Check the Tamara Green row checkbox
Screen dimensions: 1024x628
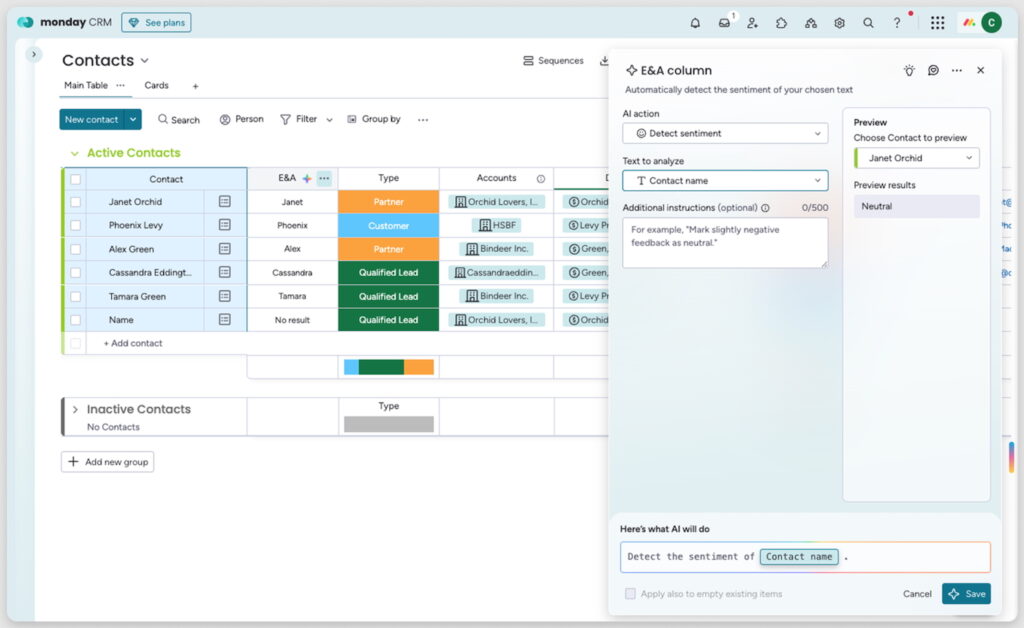(x=76, y=297)
